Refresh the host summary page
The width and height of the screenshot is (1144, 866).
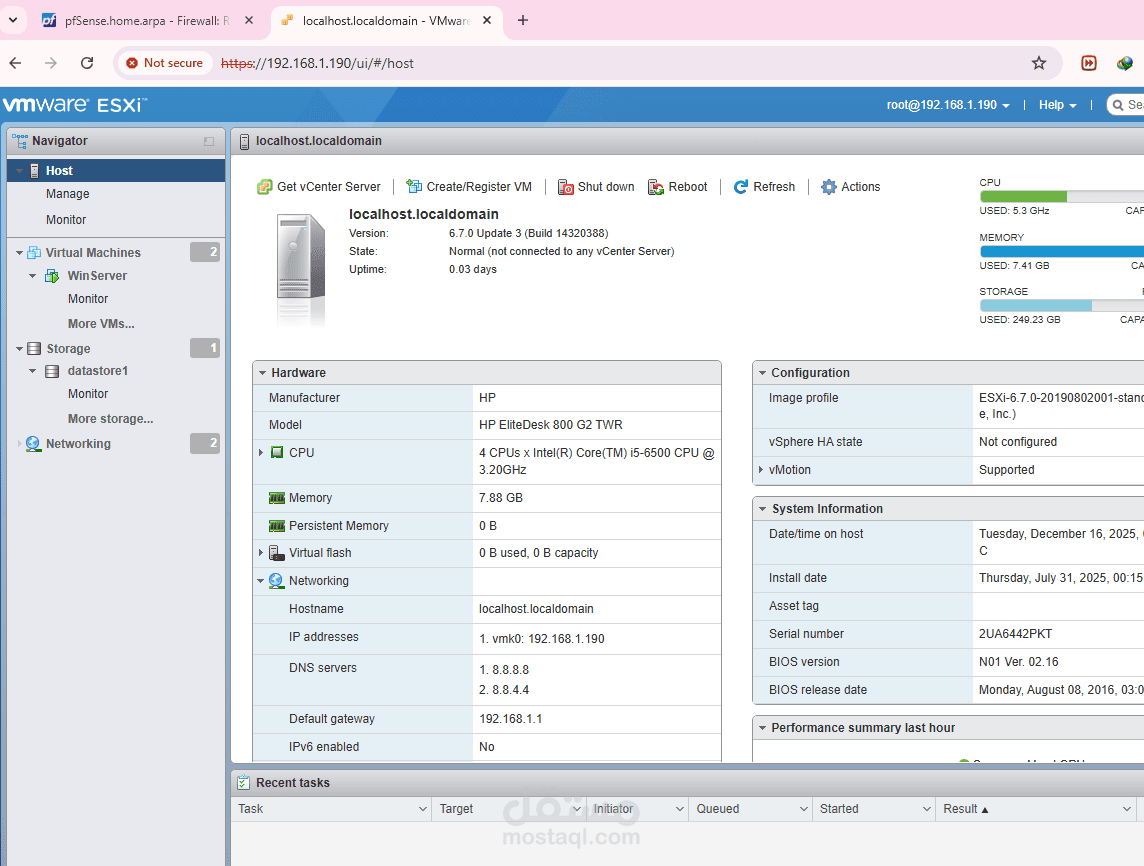pos(764,187)
